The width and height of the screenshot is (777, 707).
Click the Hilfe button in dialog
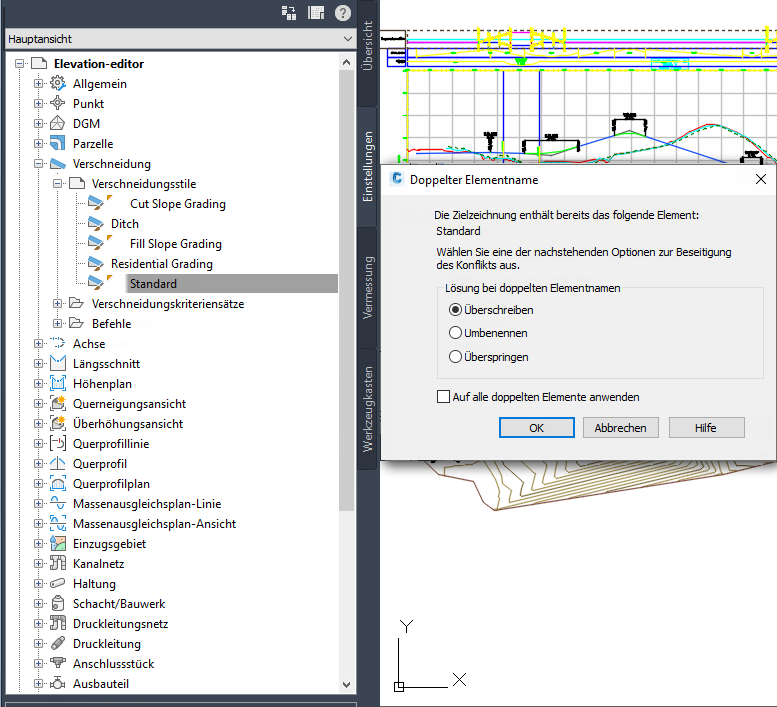(706, 428)
